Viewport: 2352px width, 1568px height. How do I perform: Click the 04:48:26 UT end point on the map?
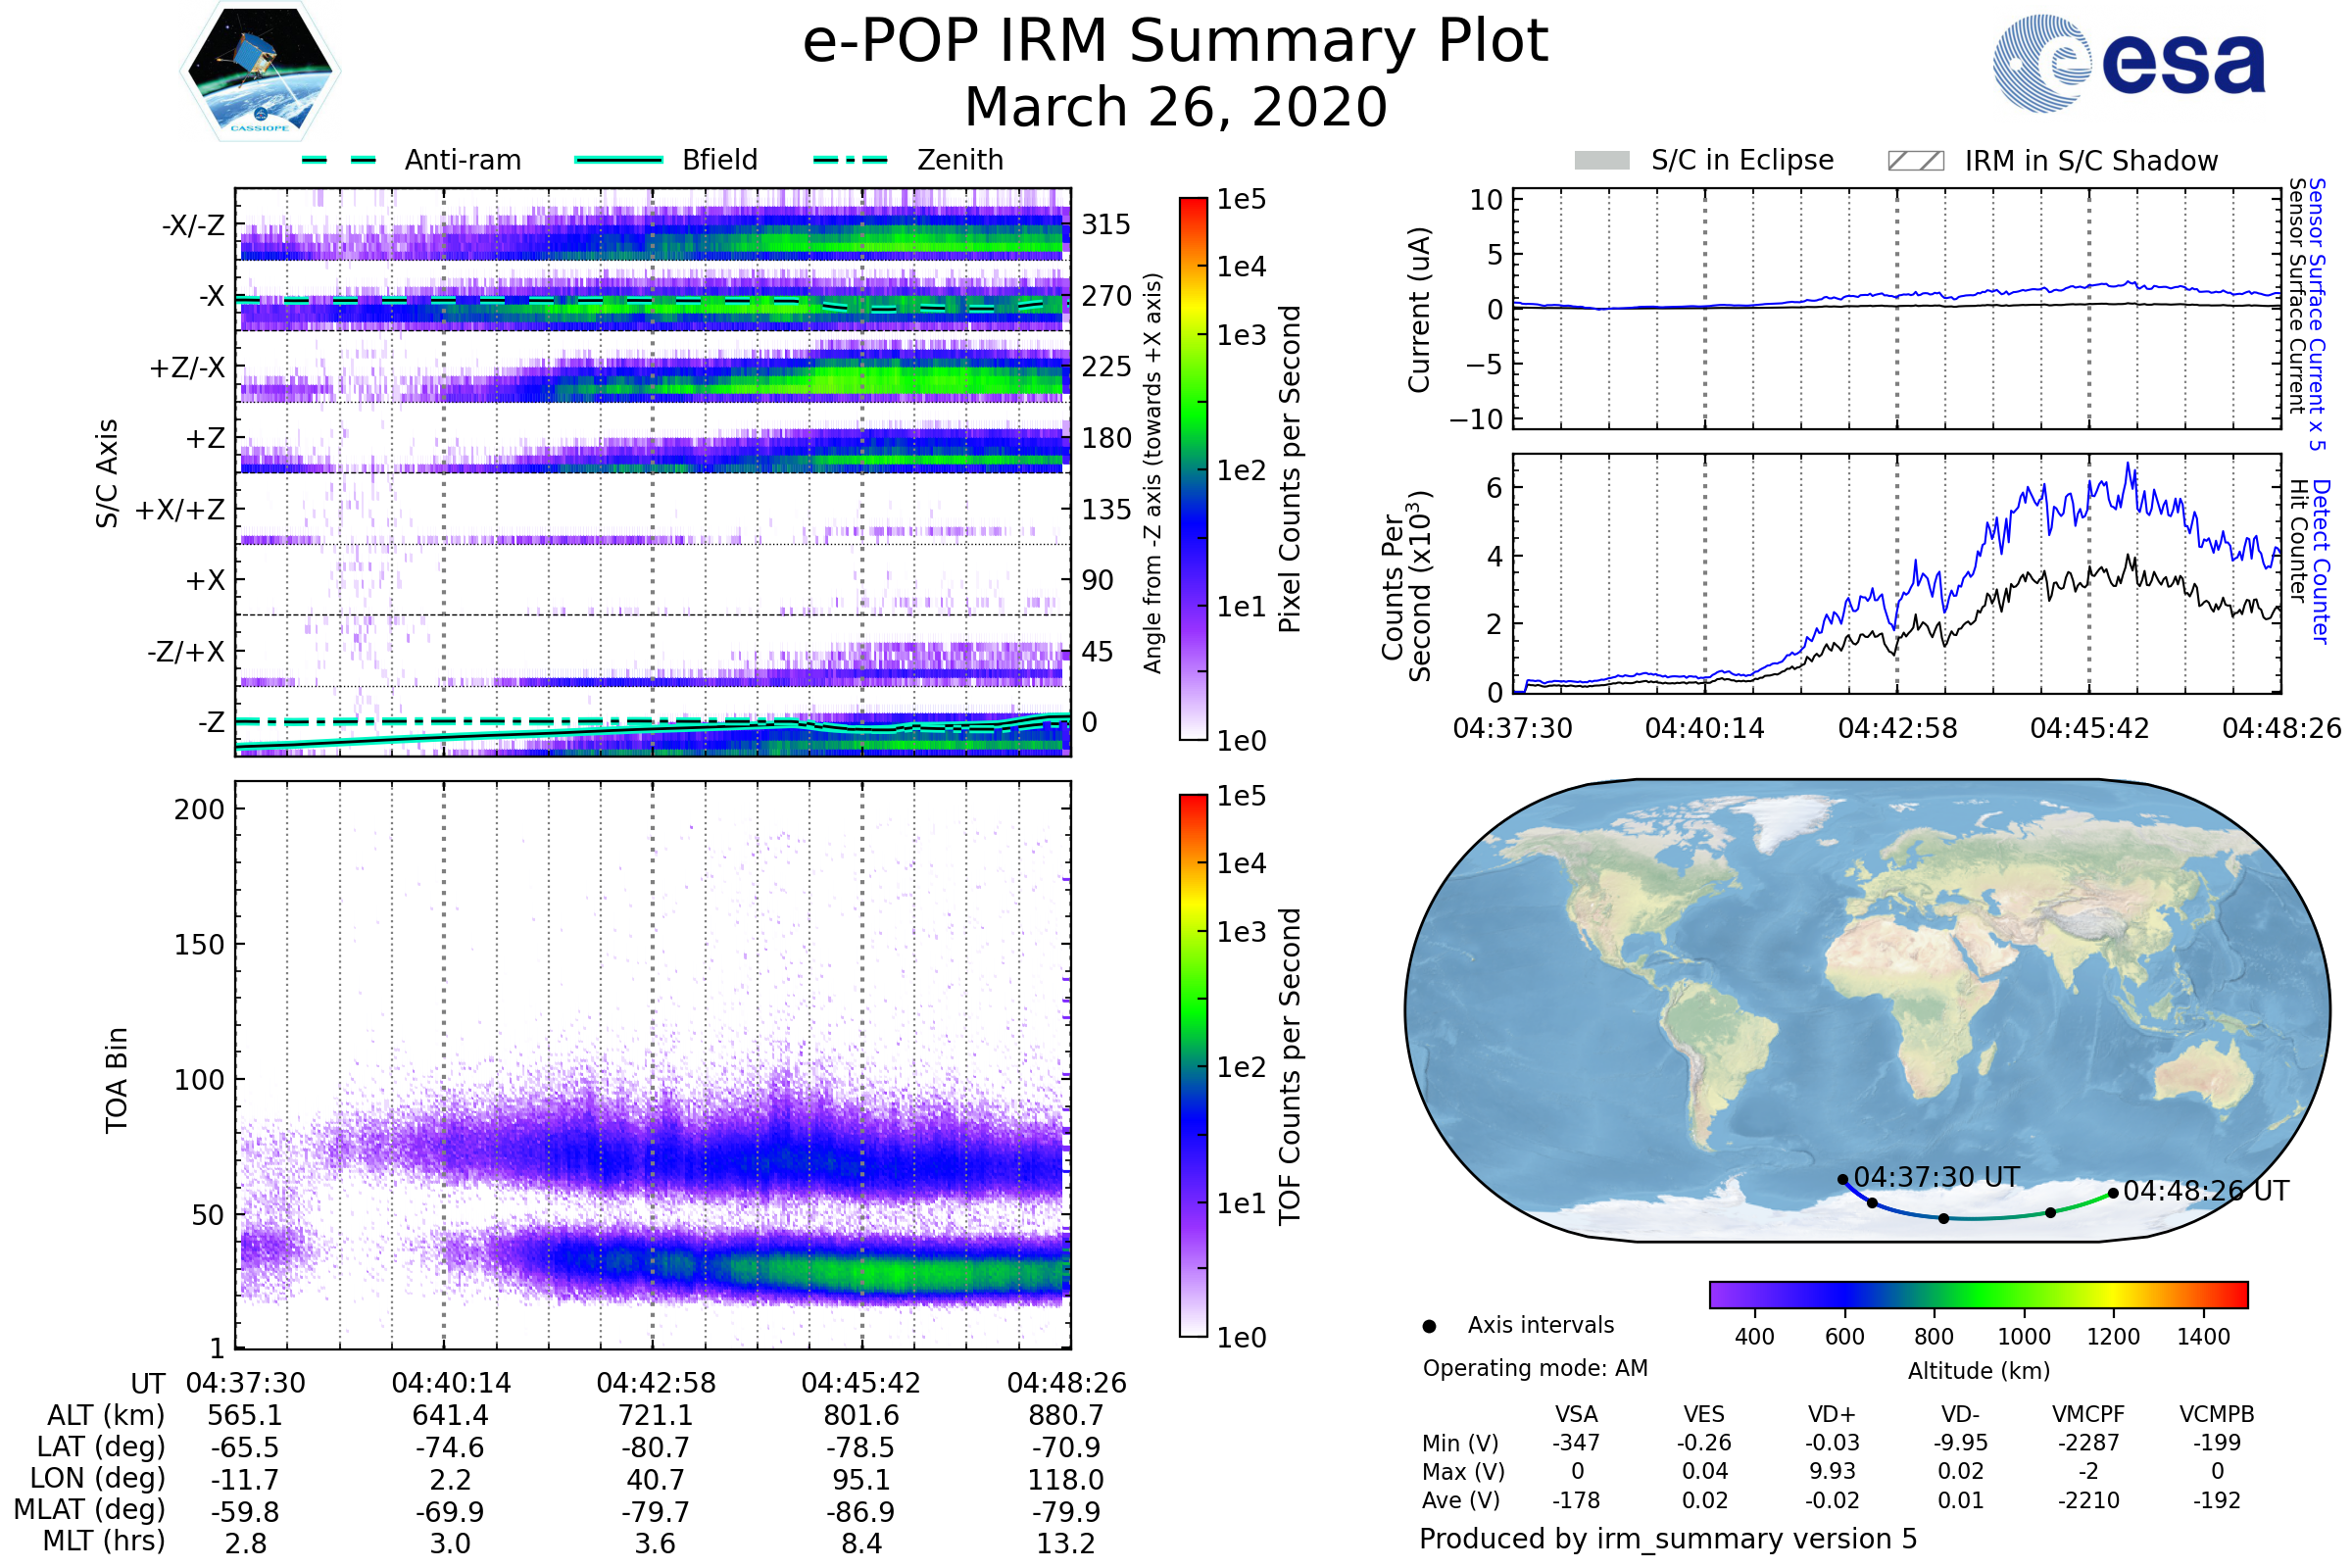pyautogui.click(x=2112, y=1193)
